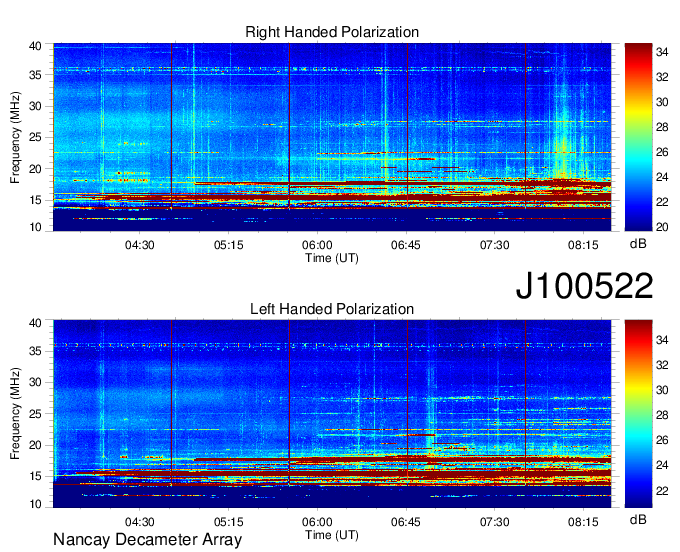
Task: Click frequency tick "25" on right-handed plot
Action: tap(35, 137)
